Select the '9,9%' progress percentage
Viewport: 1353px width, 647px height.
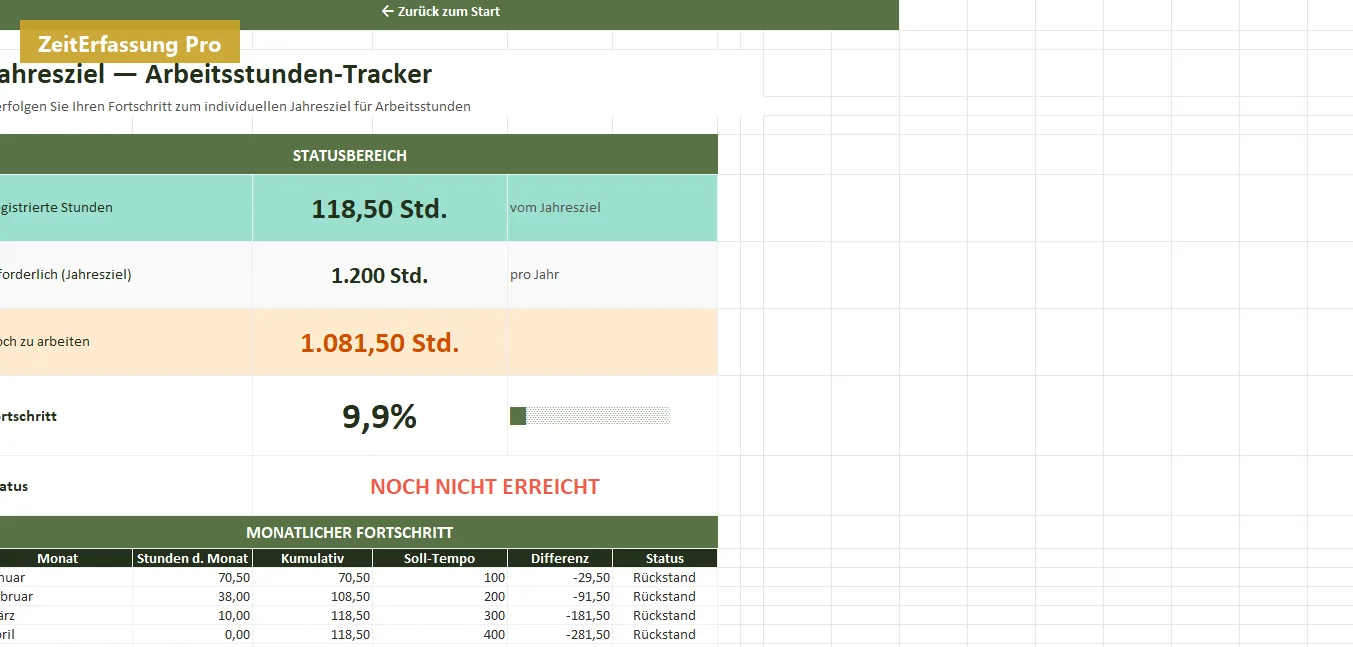coord(380,416)
